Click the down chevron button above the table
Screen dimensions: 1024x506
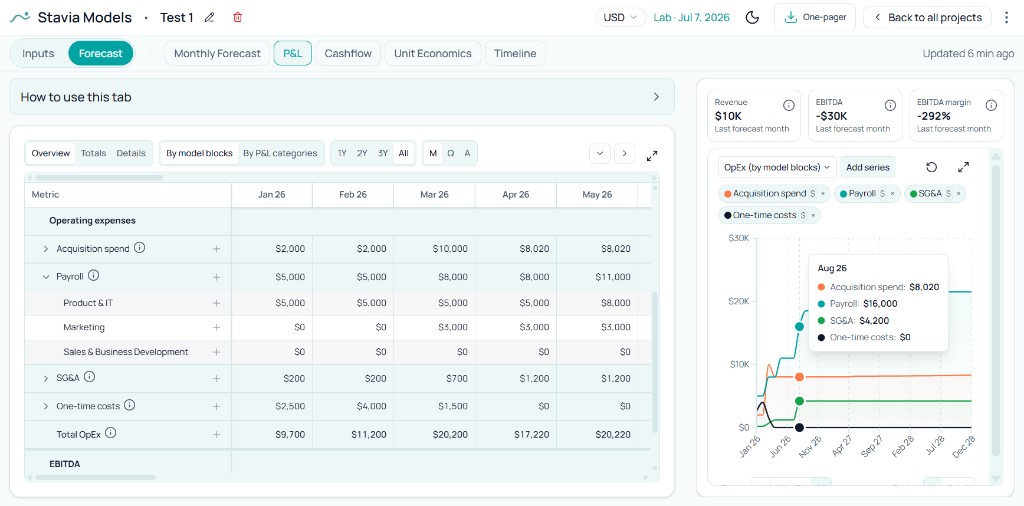coord(600,153)
